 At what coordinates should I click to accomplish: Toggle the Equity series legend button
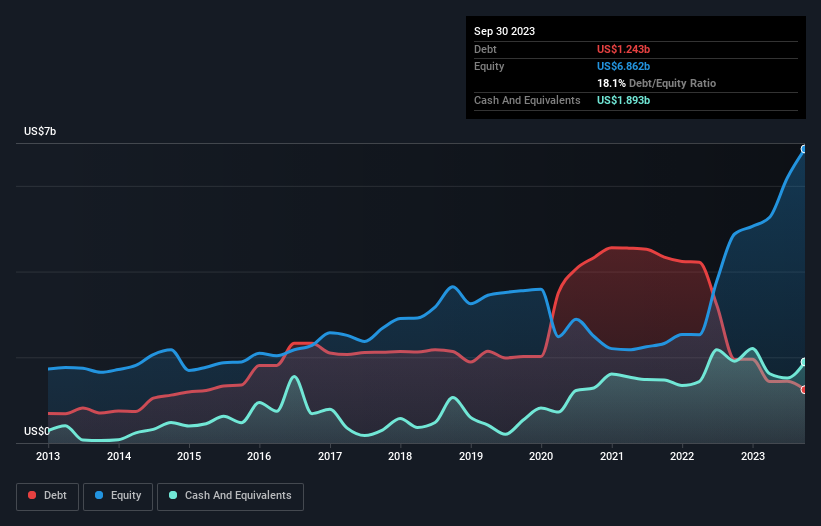pyautogui.click(x=118, y=496)
